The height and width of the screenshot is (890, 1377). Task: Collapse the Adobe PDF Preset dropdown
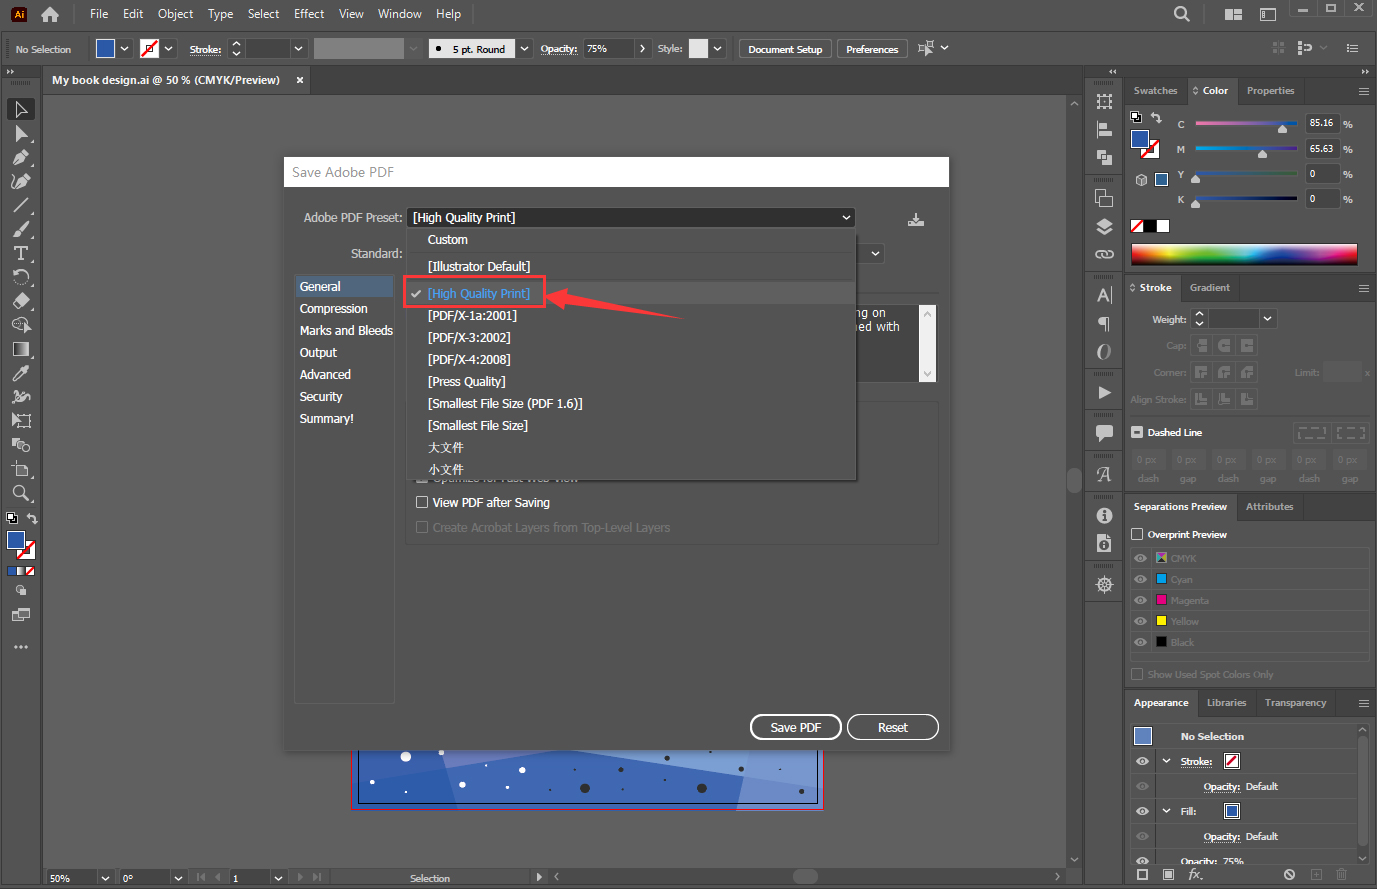tap(847, 217)
